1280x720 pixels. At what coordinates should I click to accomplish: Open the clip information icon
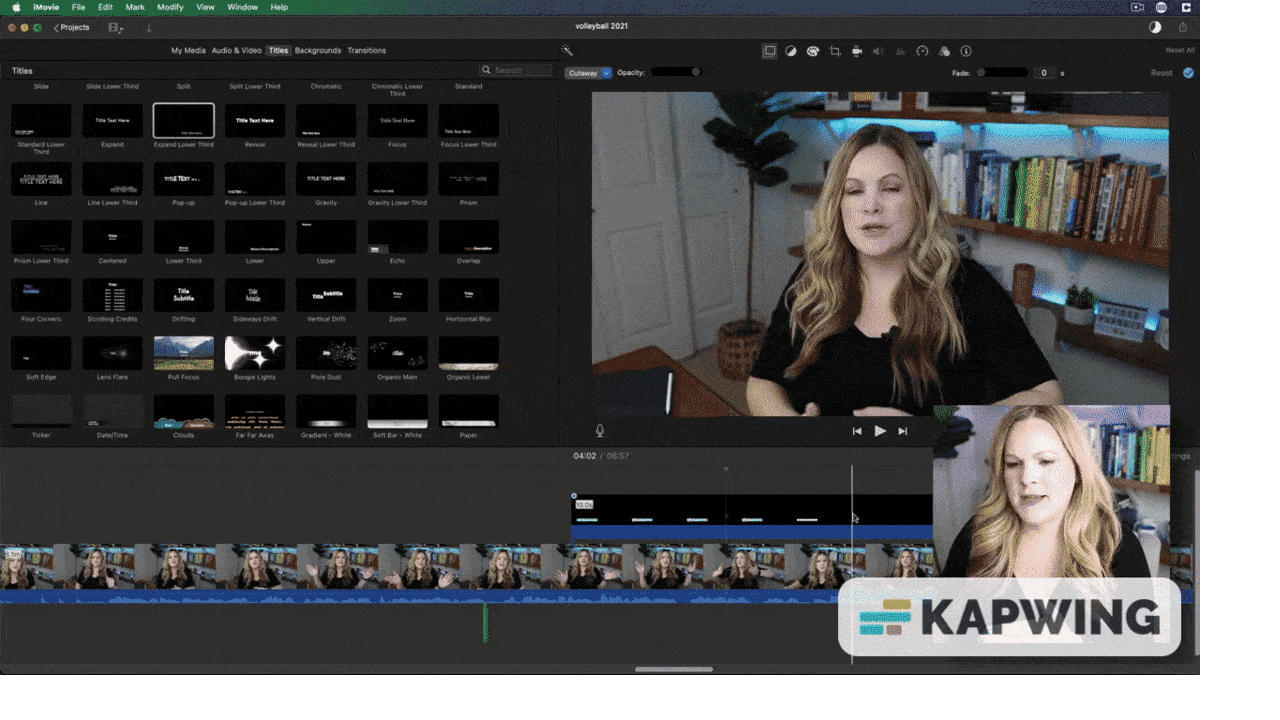click(966, 51)
